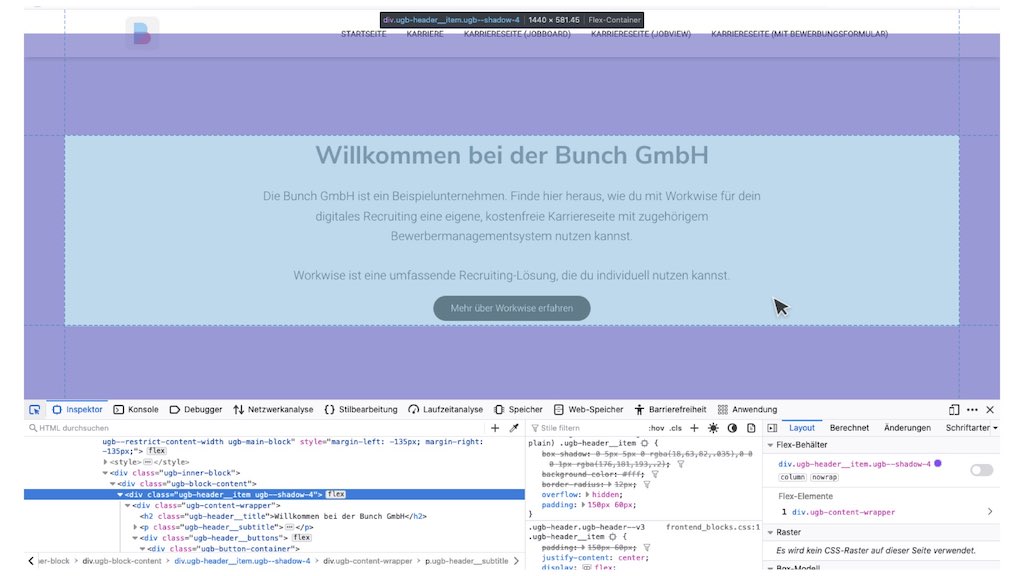Open responsive design mode icon
The width and height of the screenshot is (1024, 576).
(x=954, y=409)
